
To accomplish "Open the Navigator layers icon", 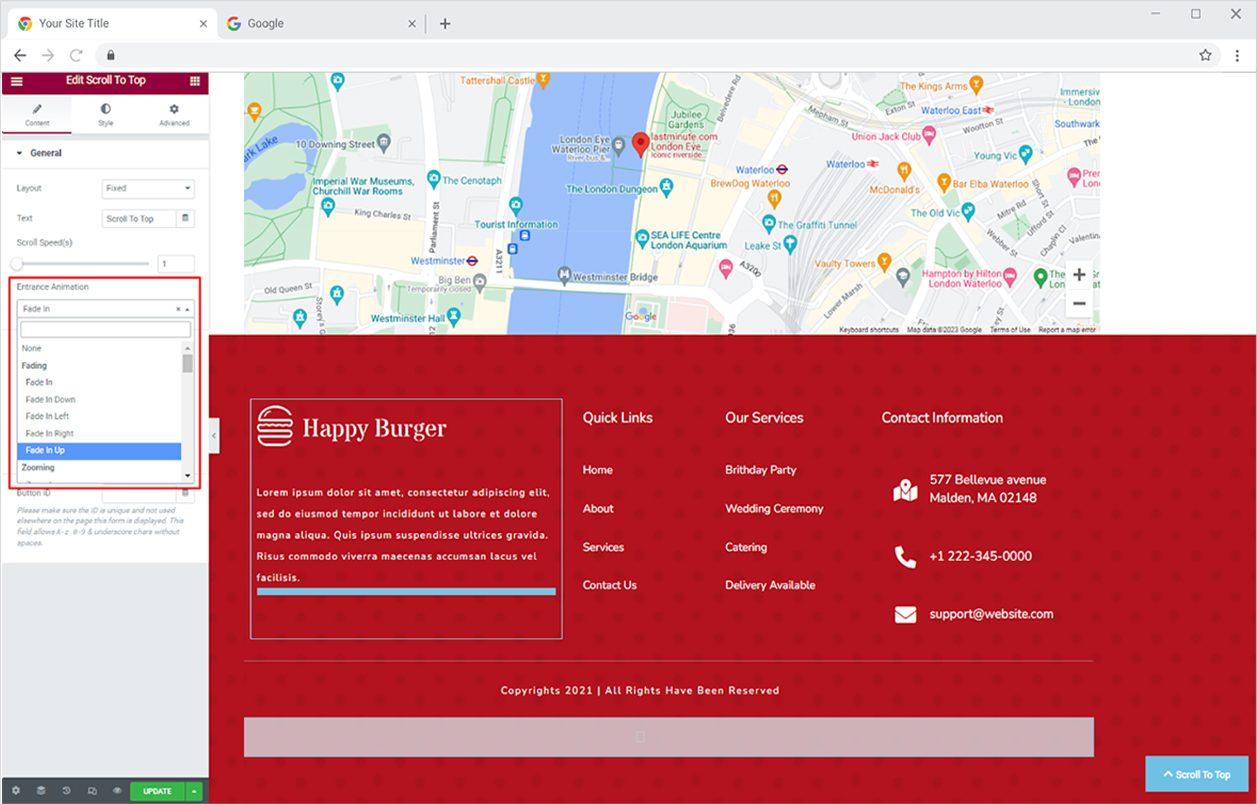I will tap(41, 791).
